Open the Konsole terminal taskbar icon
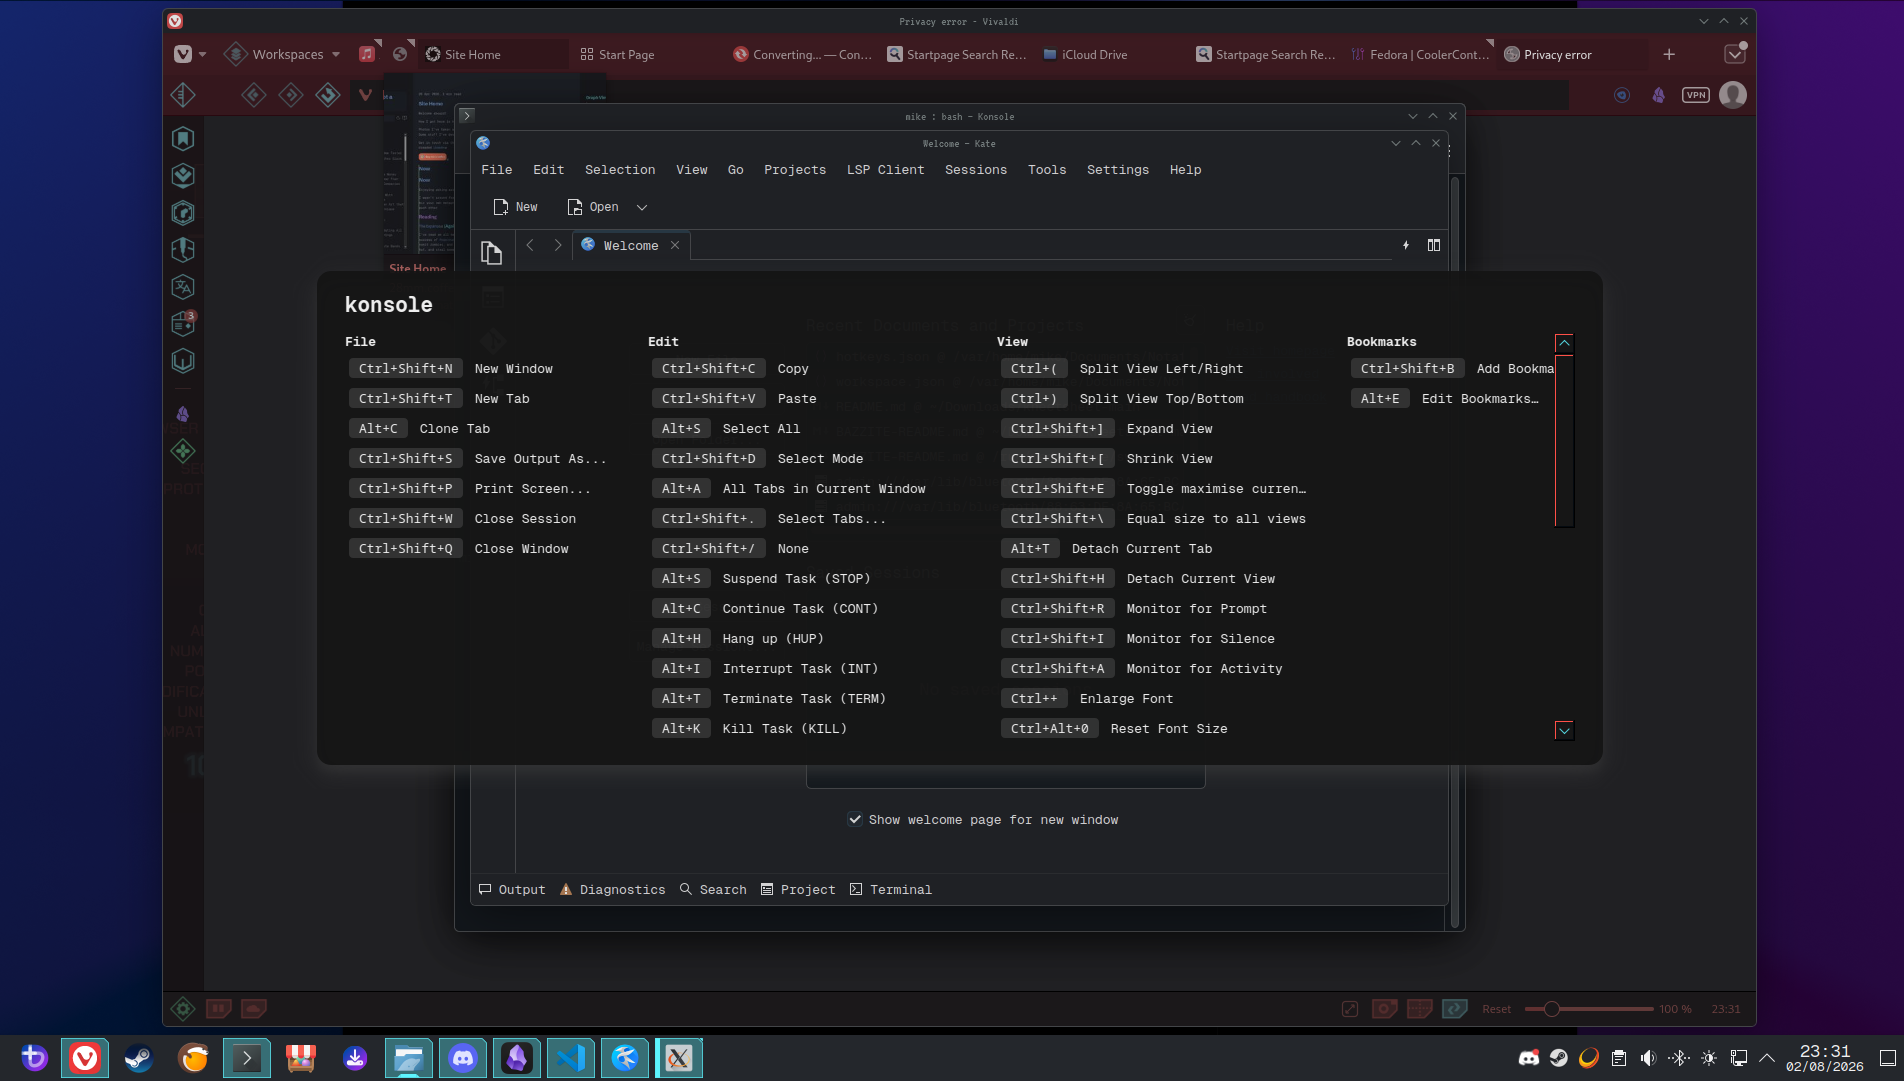Viewport: 1904px width, 1081px height. tap(247, 1058)
